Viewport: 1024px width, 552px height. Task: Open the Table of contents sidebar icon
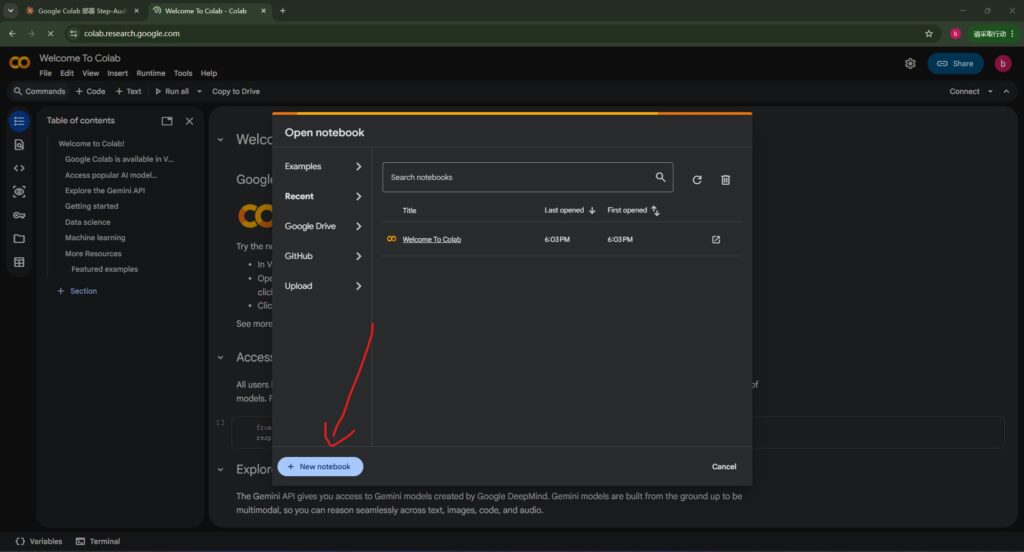coord(19,121)
